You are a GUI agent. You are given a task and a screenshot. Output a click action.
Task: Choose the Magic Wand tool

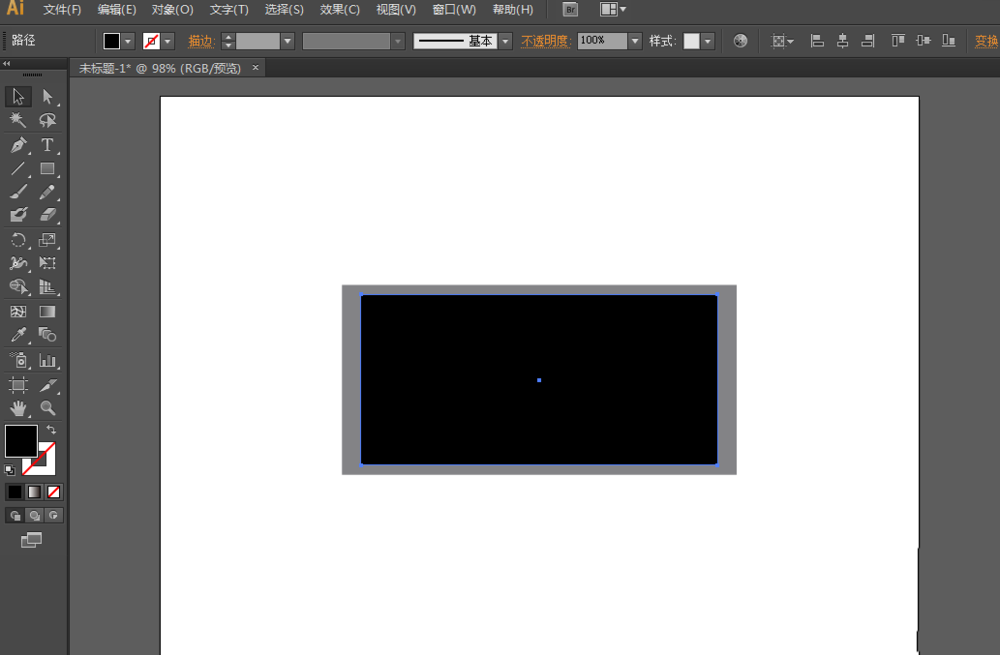18,120
